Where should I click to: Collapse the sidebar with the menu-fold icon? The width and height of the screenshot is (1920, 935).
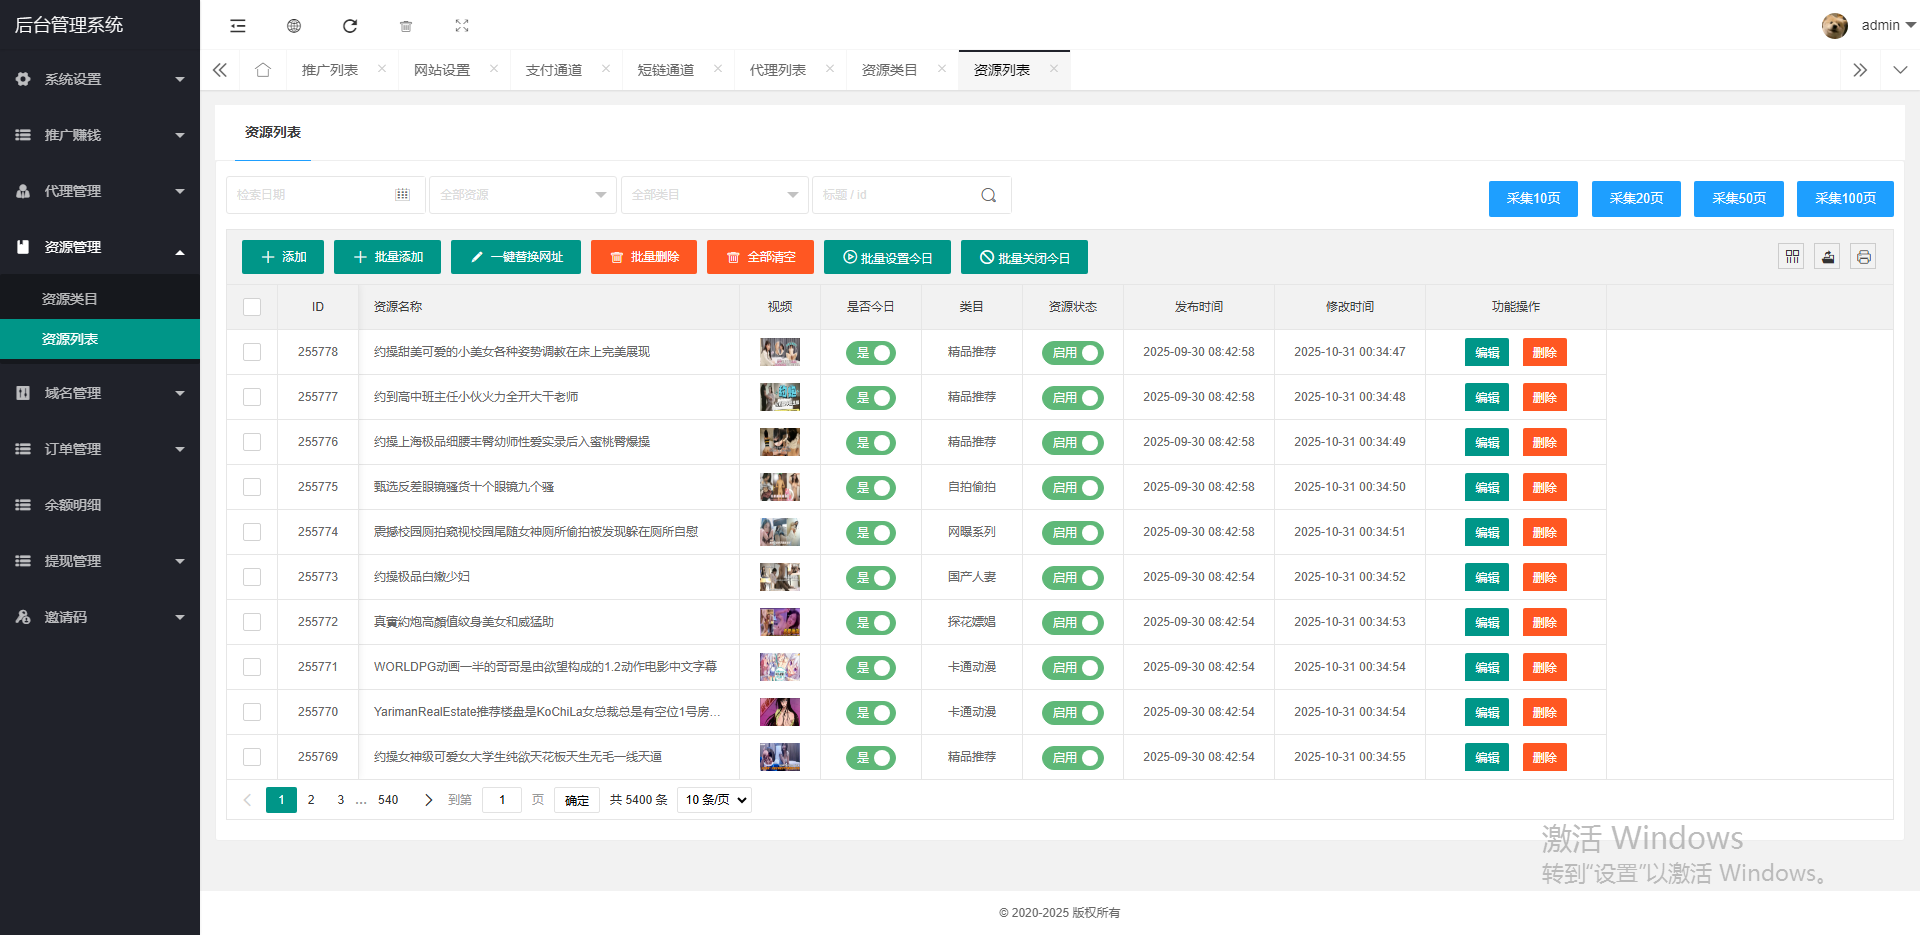click(x=238, y=26)
